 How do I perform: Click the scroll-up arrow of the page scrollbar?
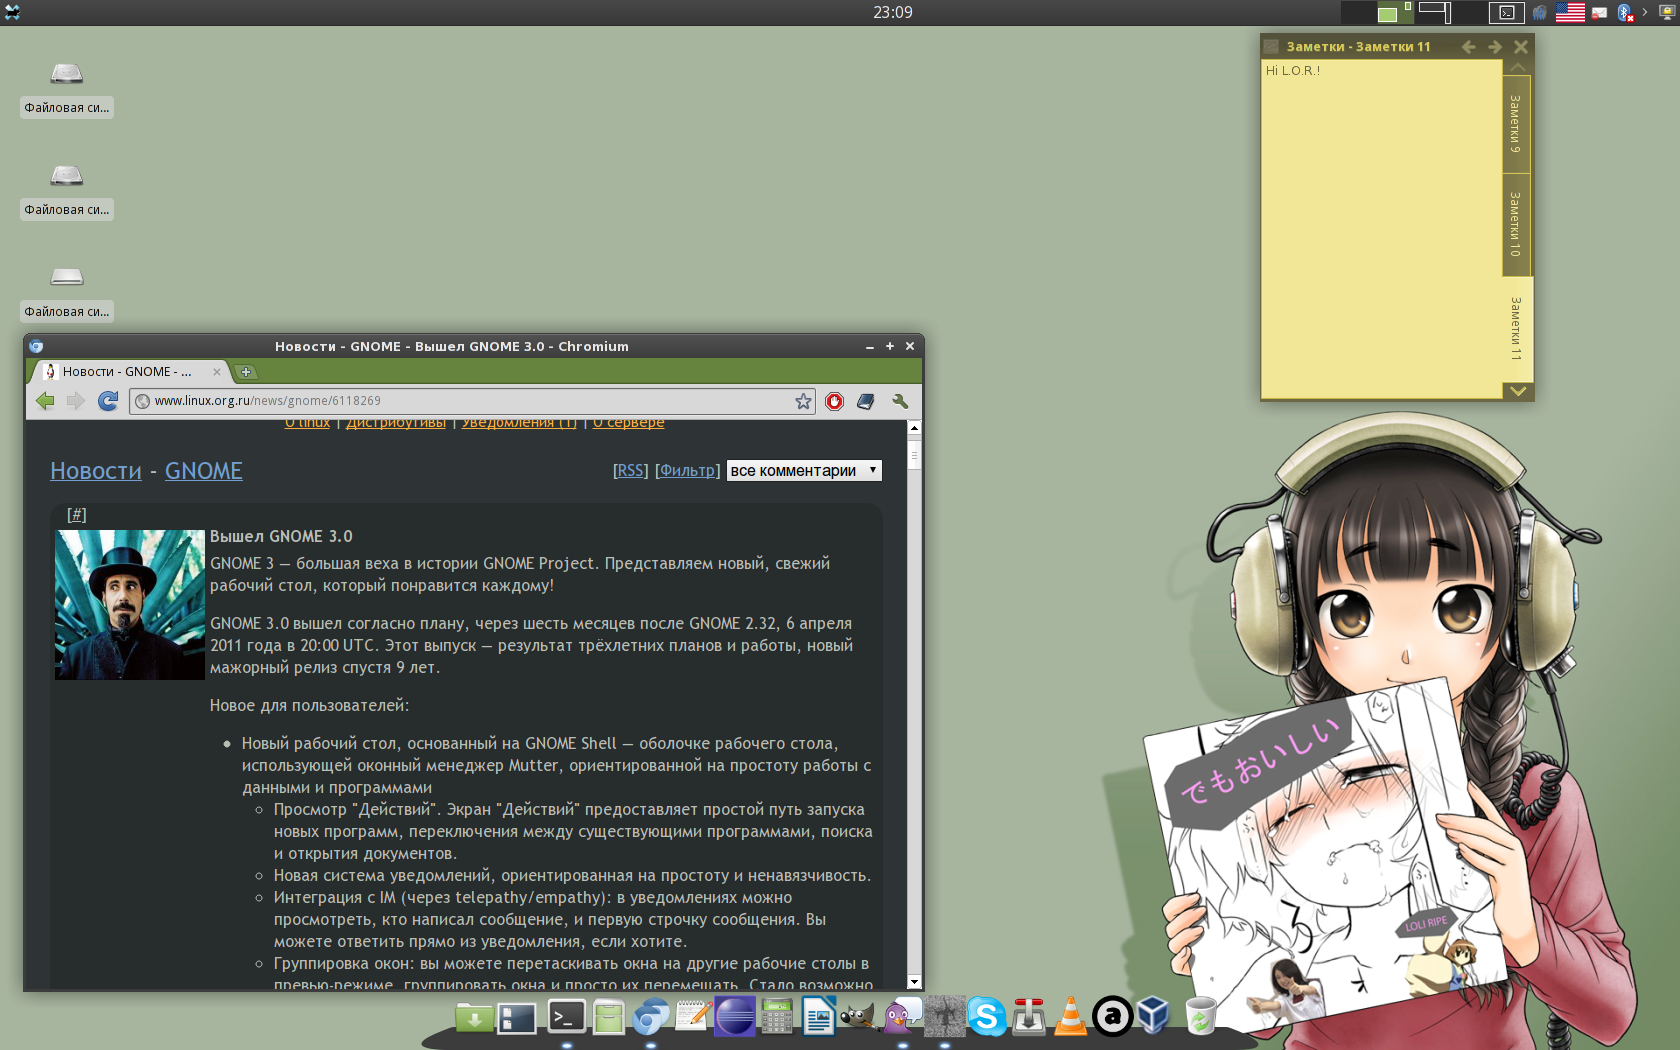[x=914, y=427]
